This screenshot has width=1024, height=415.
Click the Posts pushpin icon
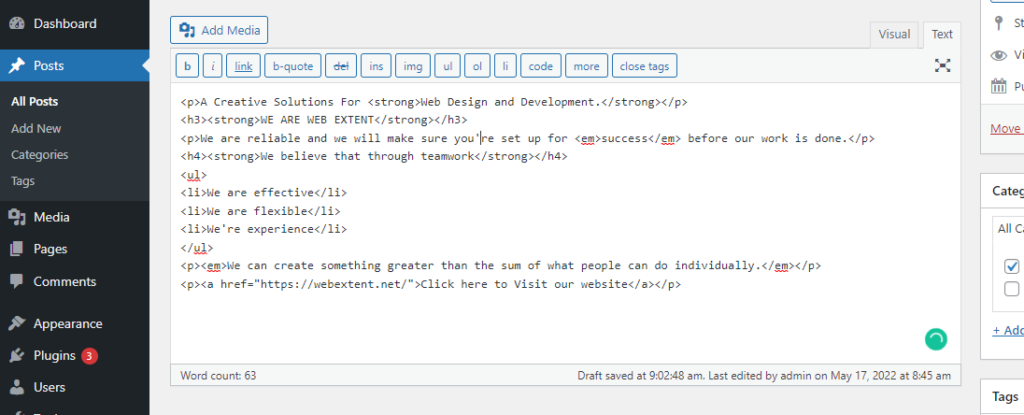(17, 65)
